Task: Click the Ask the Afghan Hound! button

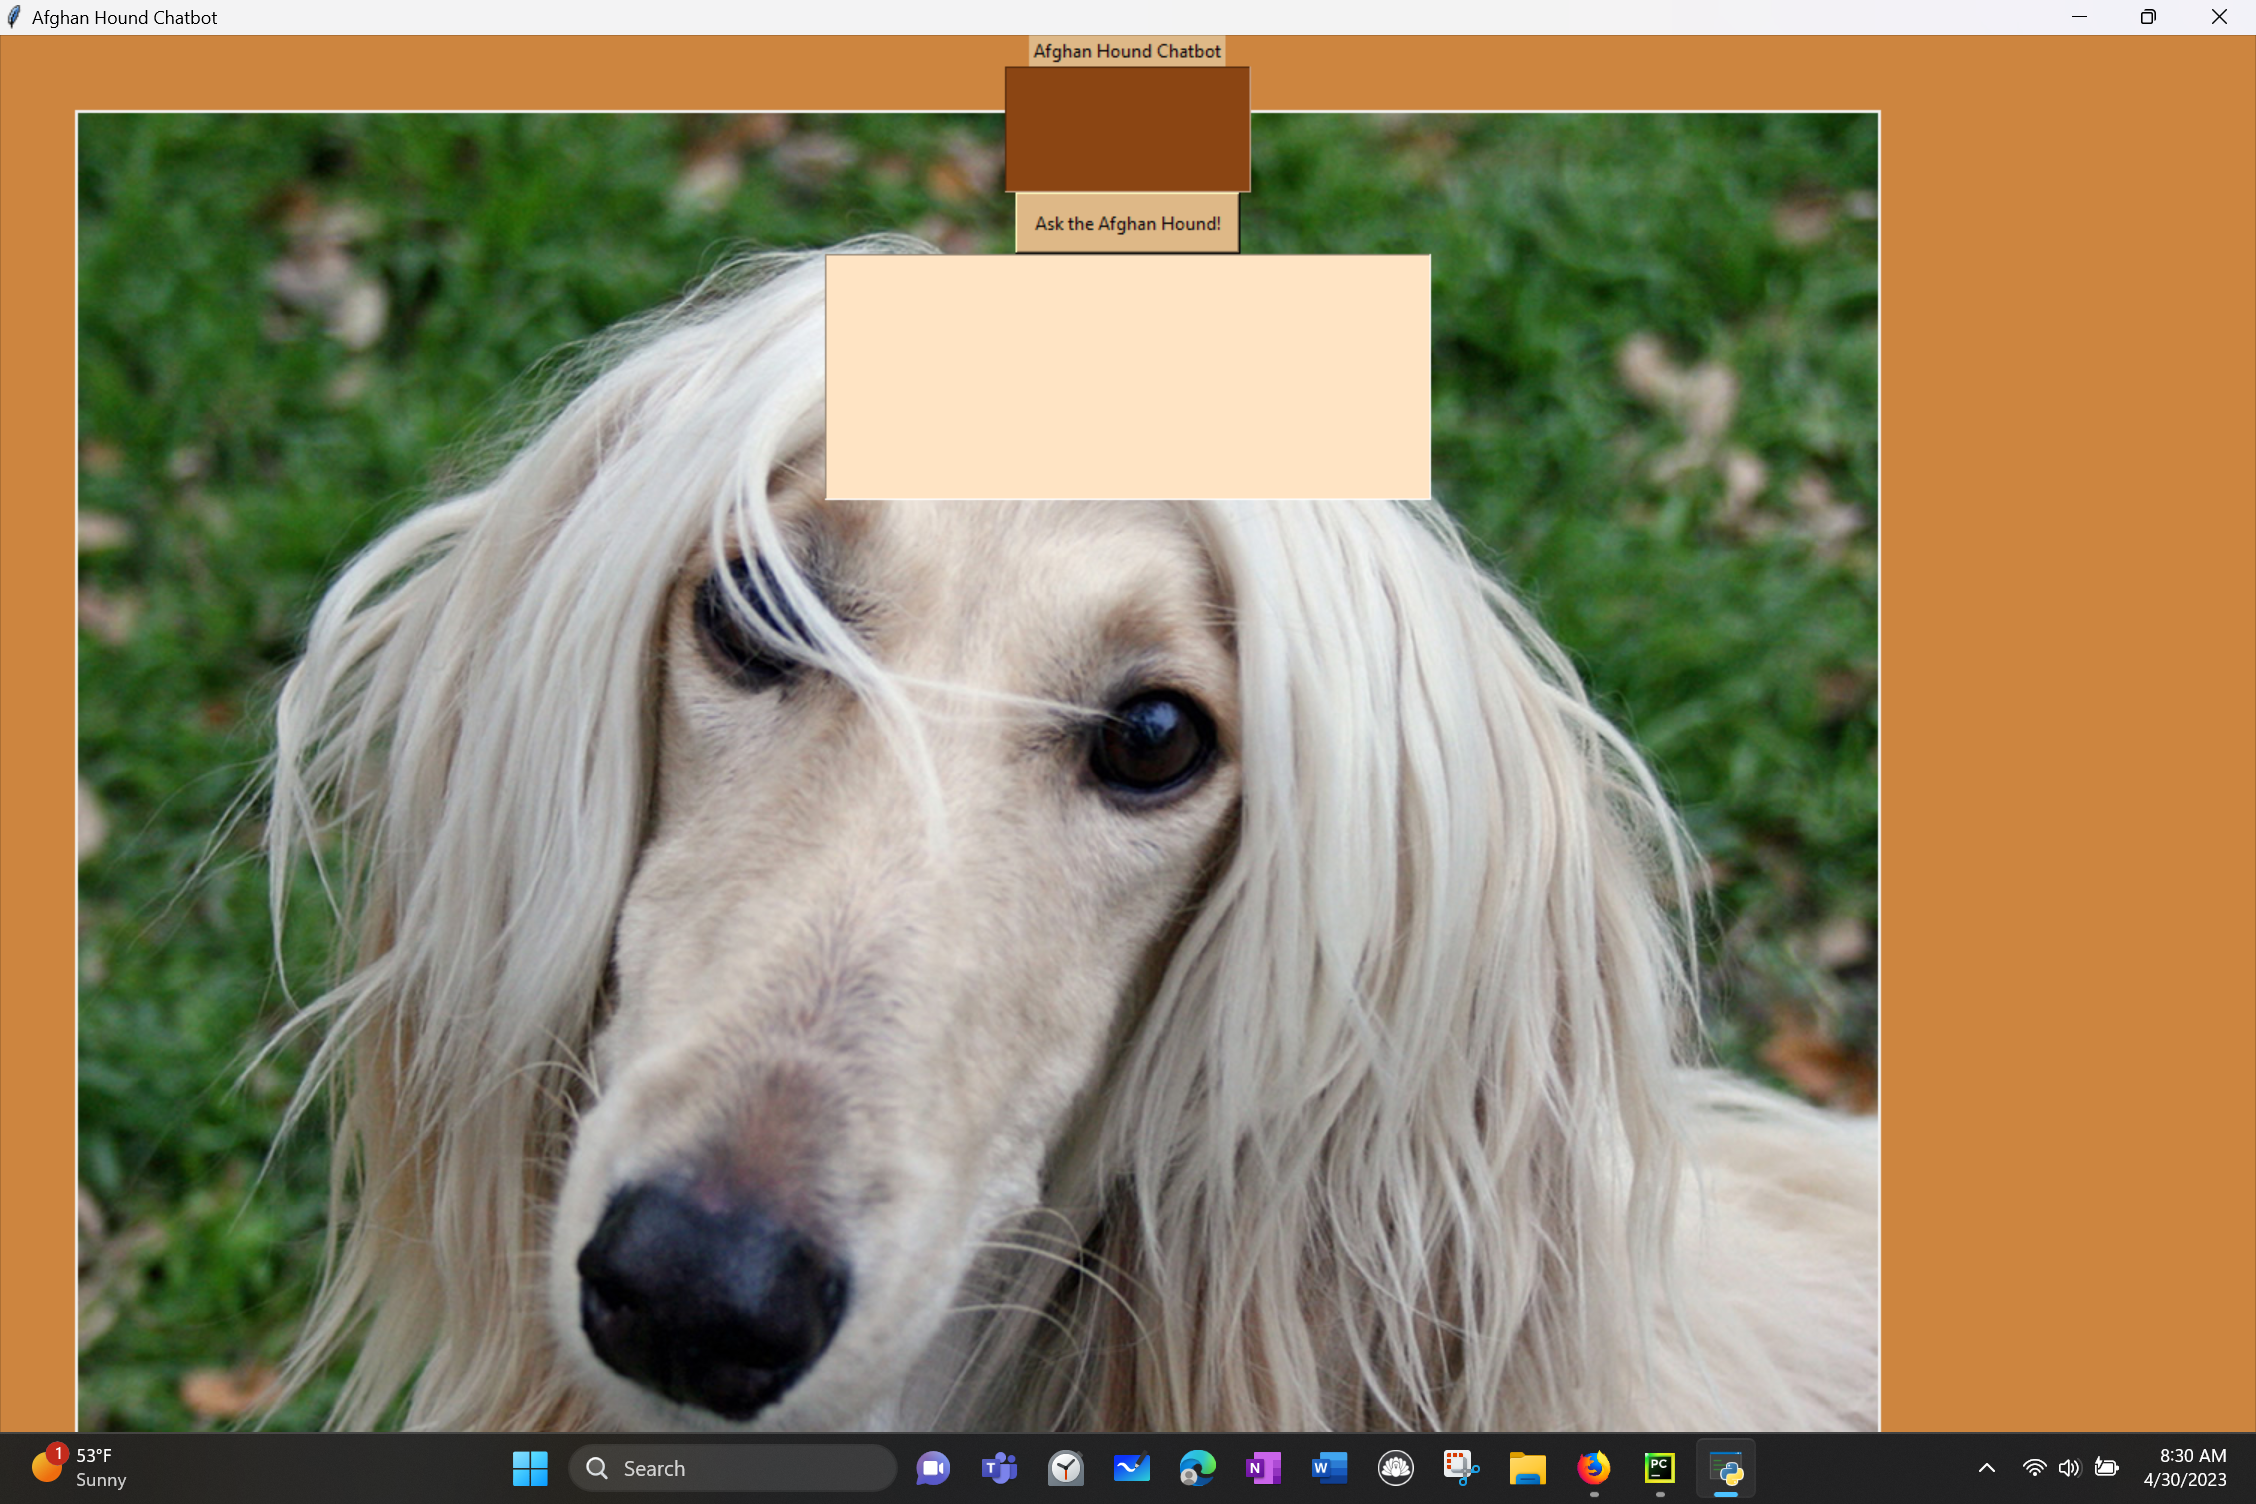Action: pyautogui.click(x=1127, y=224)
